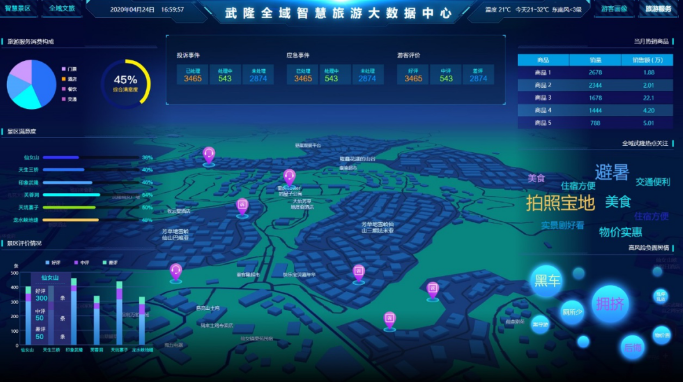Image resolution: width=683 pixels, height=382 pixels.
Task: Click 游客评价 差评 2874 card
Action: click(478, 74)
